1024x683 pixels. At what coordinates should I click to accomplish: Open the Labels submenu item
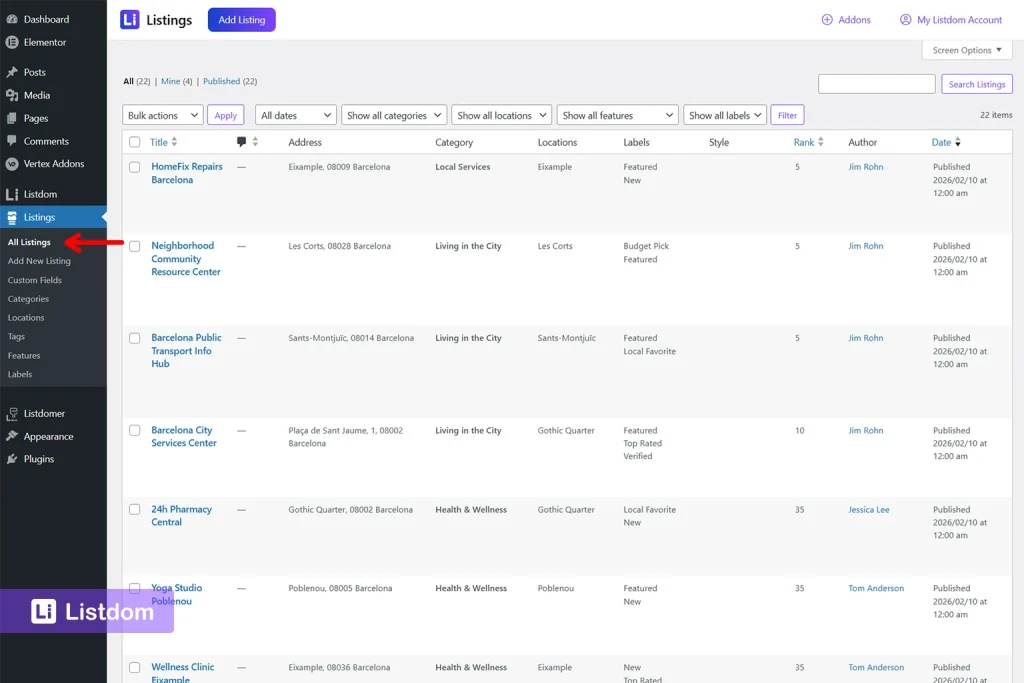pyautogui.click(x=20, y=375)
